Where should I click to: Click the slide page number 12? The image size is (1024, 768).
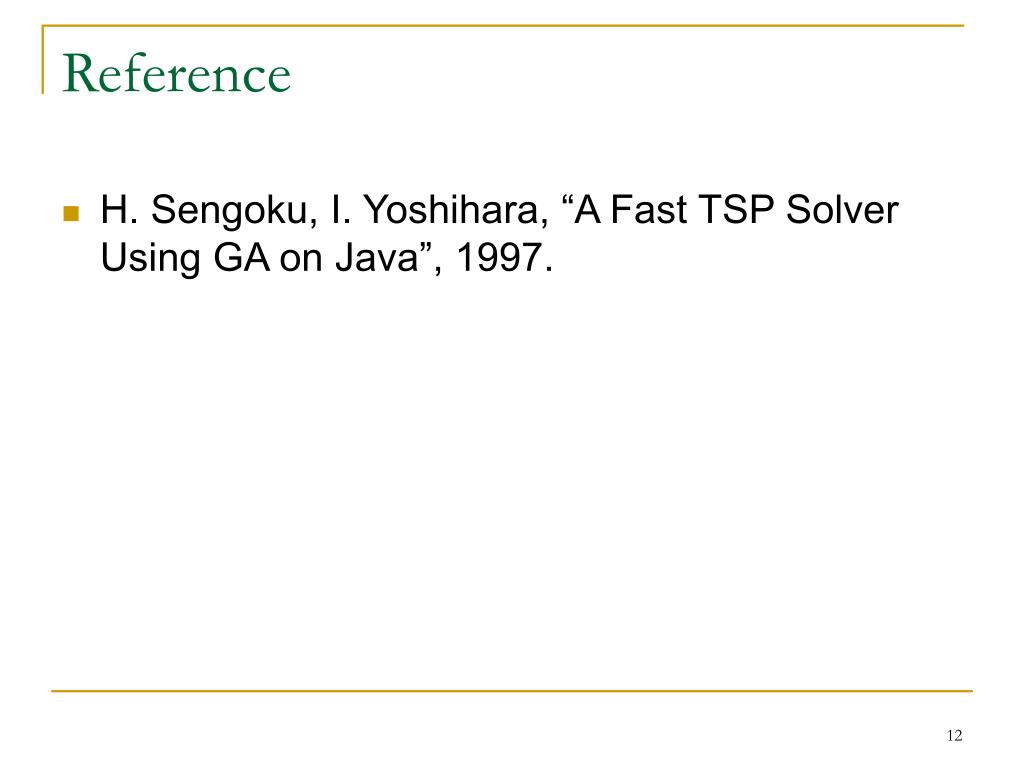click(x=954, y=735)
